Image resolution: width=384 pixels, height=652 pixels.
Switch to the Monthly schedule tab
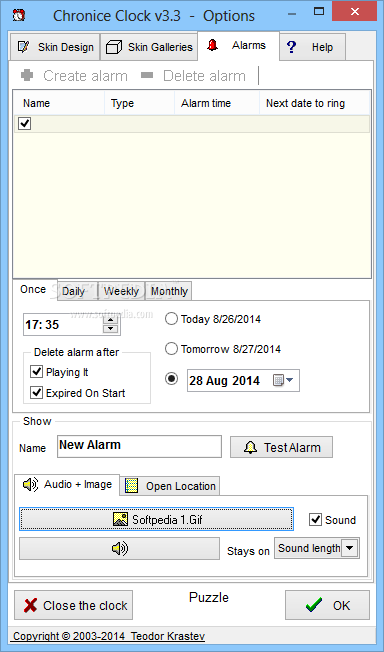click(169, 291)
